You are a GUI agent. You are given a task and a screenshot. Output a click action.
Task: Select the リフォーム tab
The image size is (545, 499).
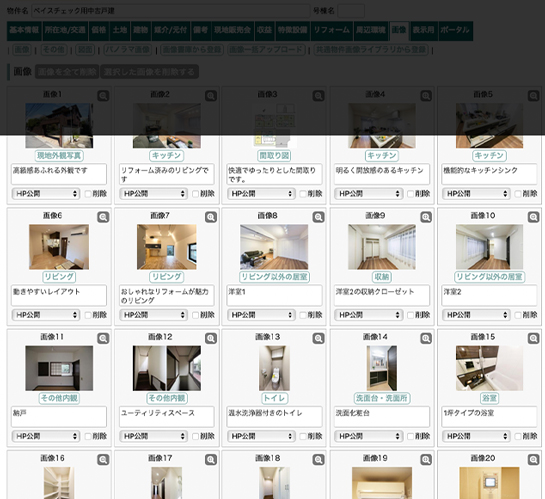coord(332,30)
